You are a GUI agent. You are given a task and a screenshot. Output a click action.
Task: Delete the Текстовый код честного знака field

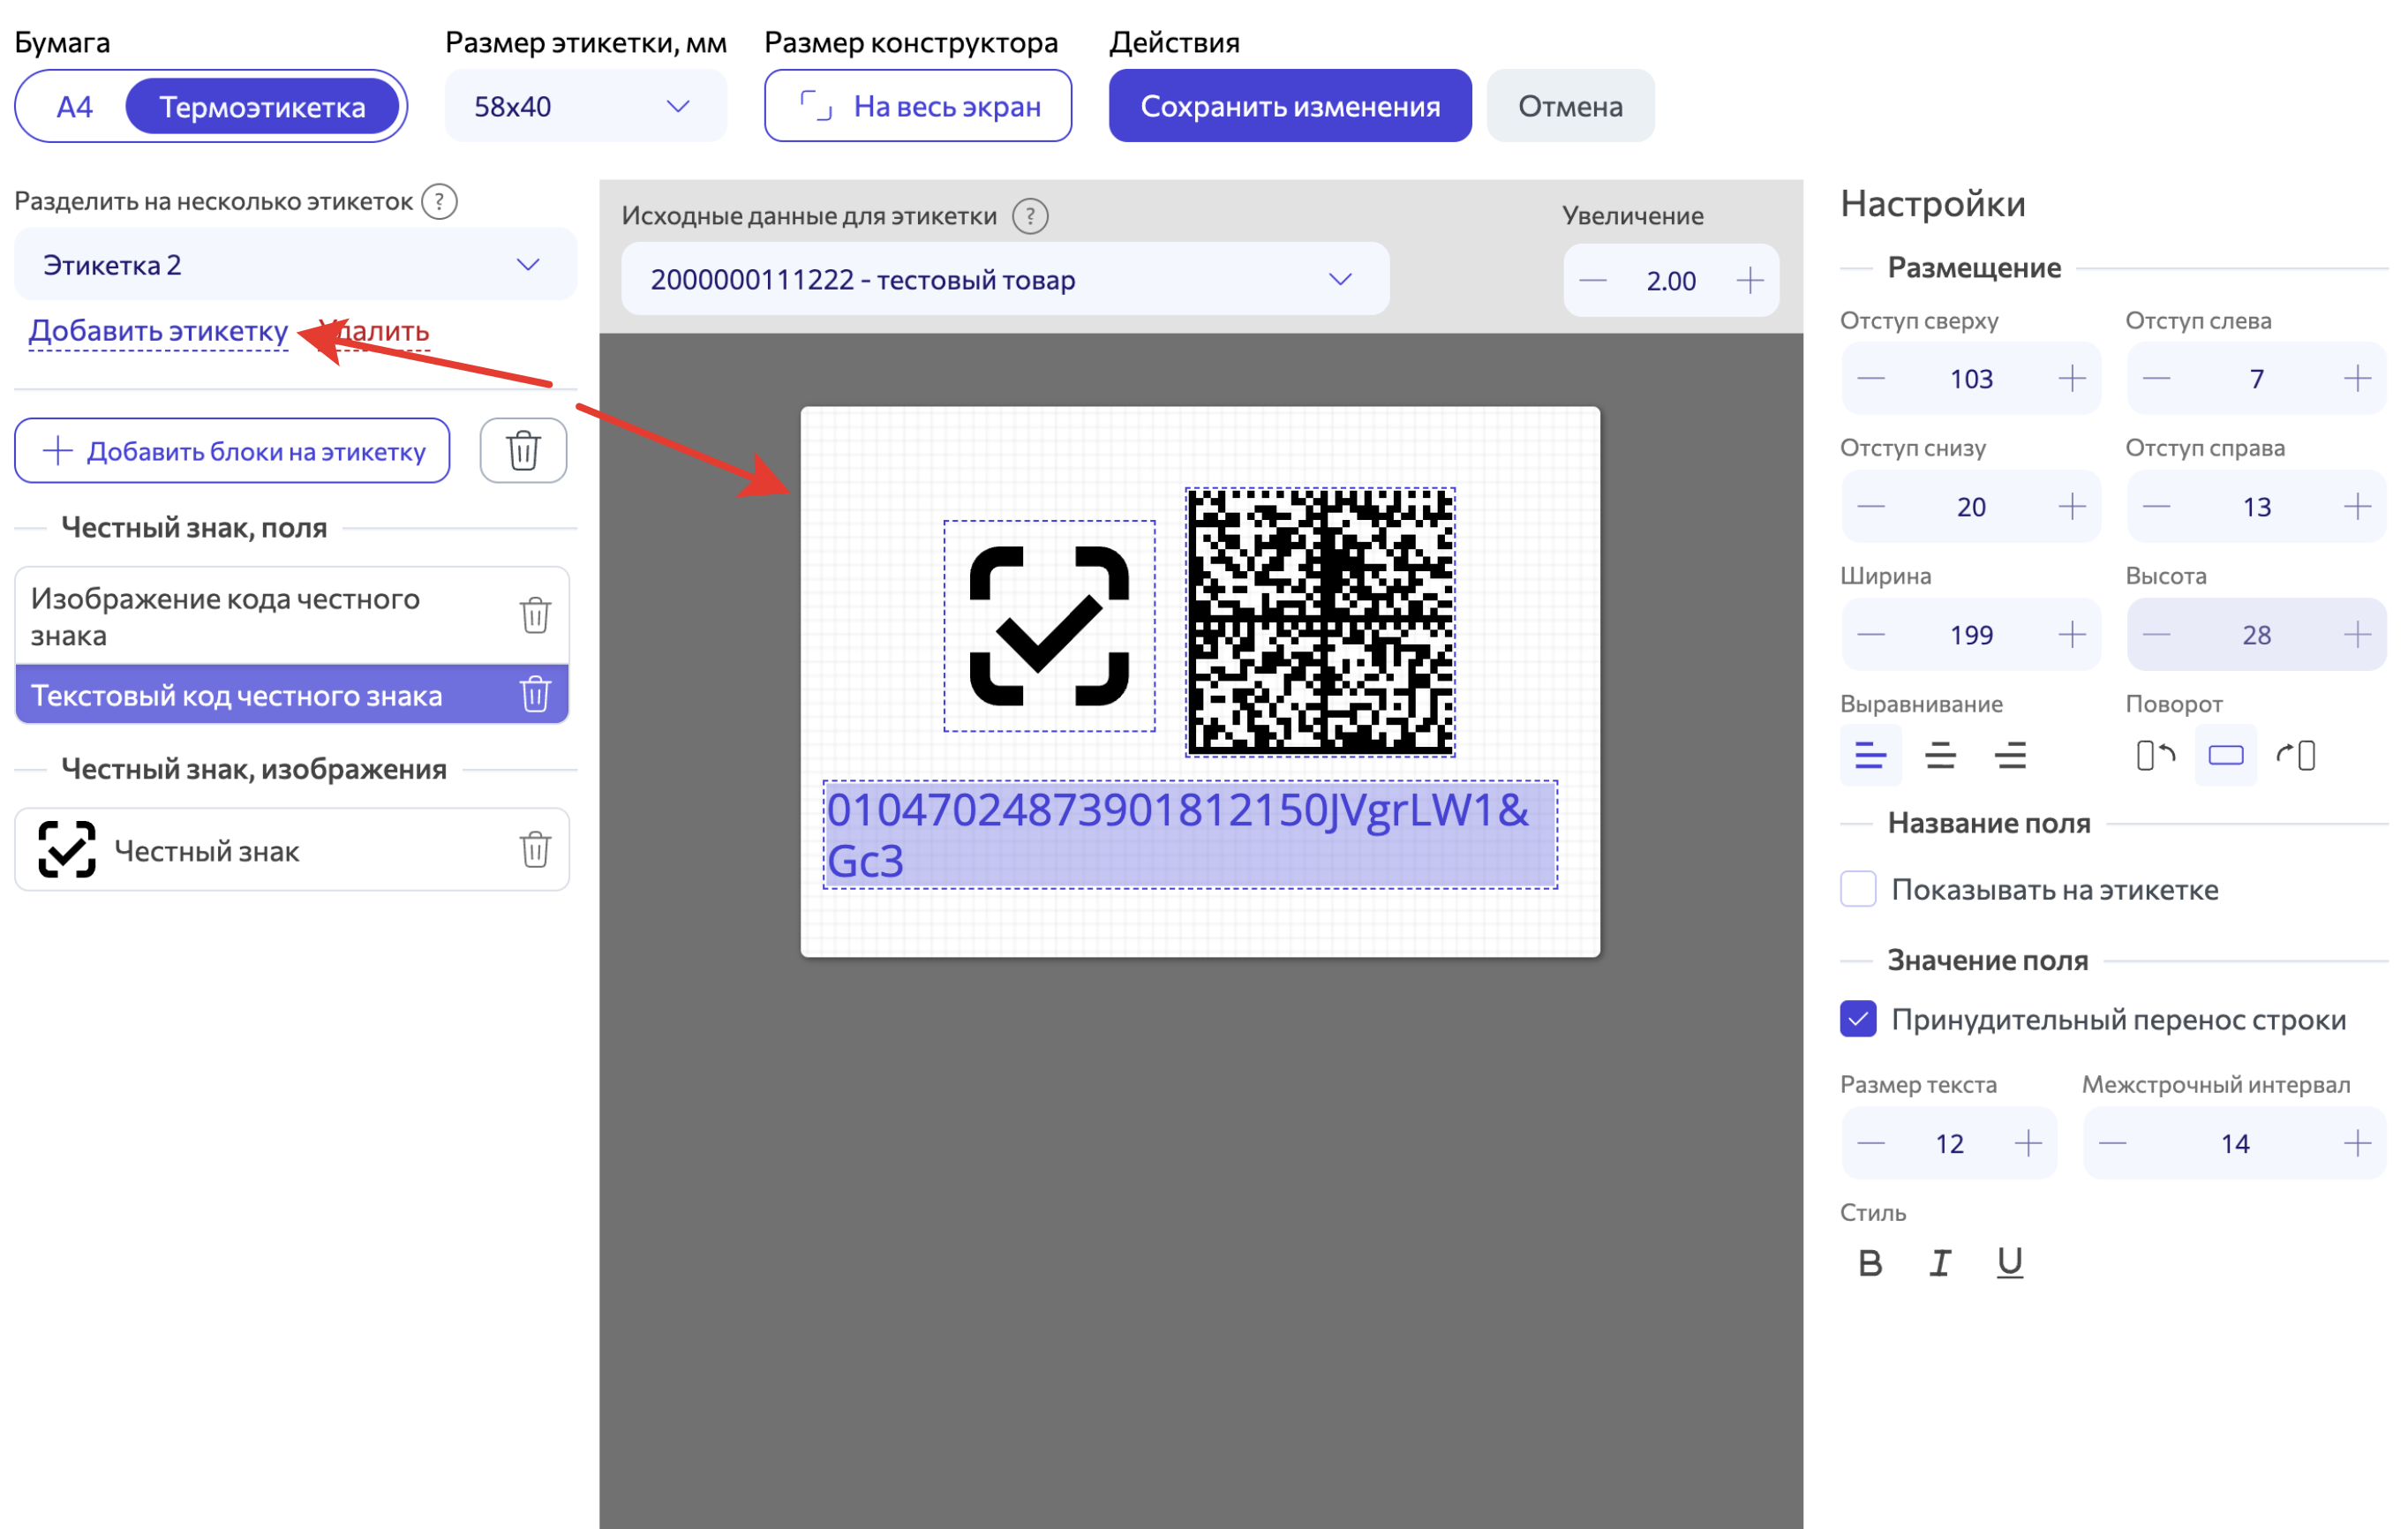535,694
